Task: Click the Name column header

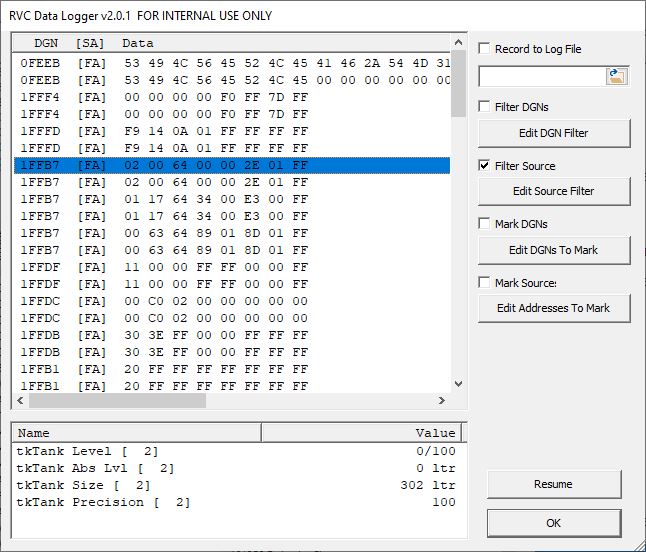Action: 137,433
